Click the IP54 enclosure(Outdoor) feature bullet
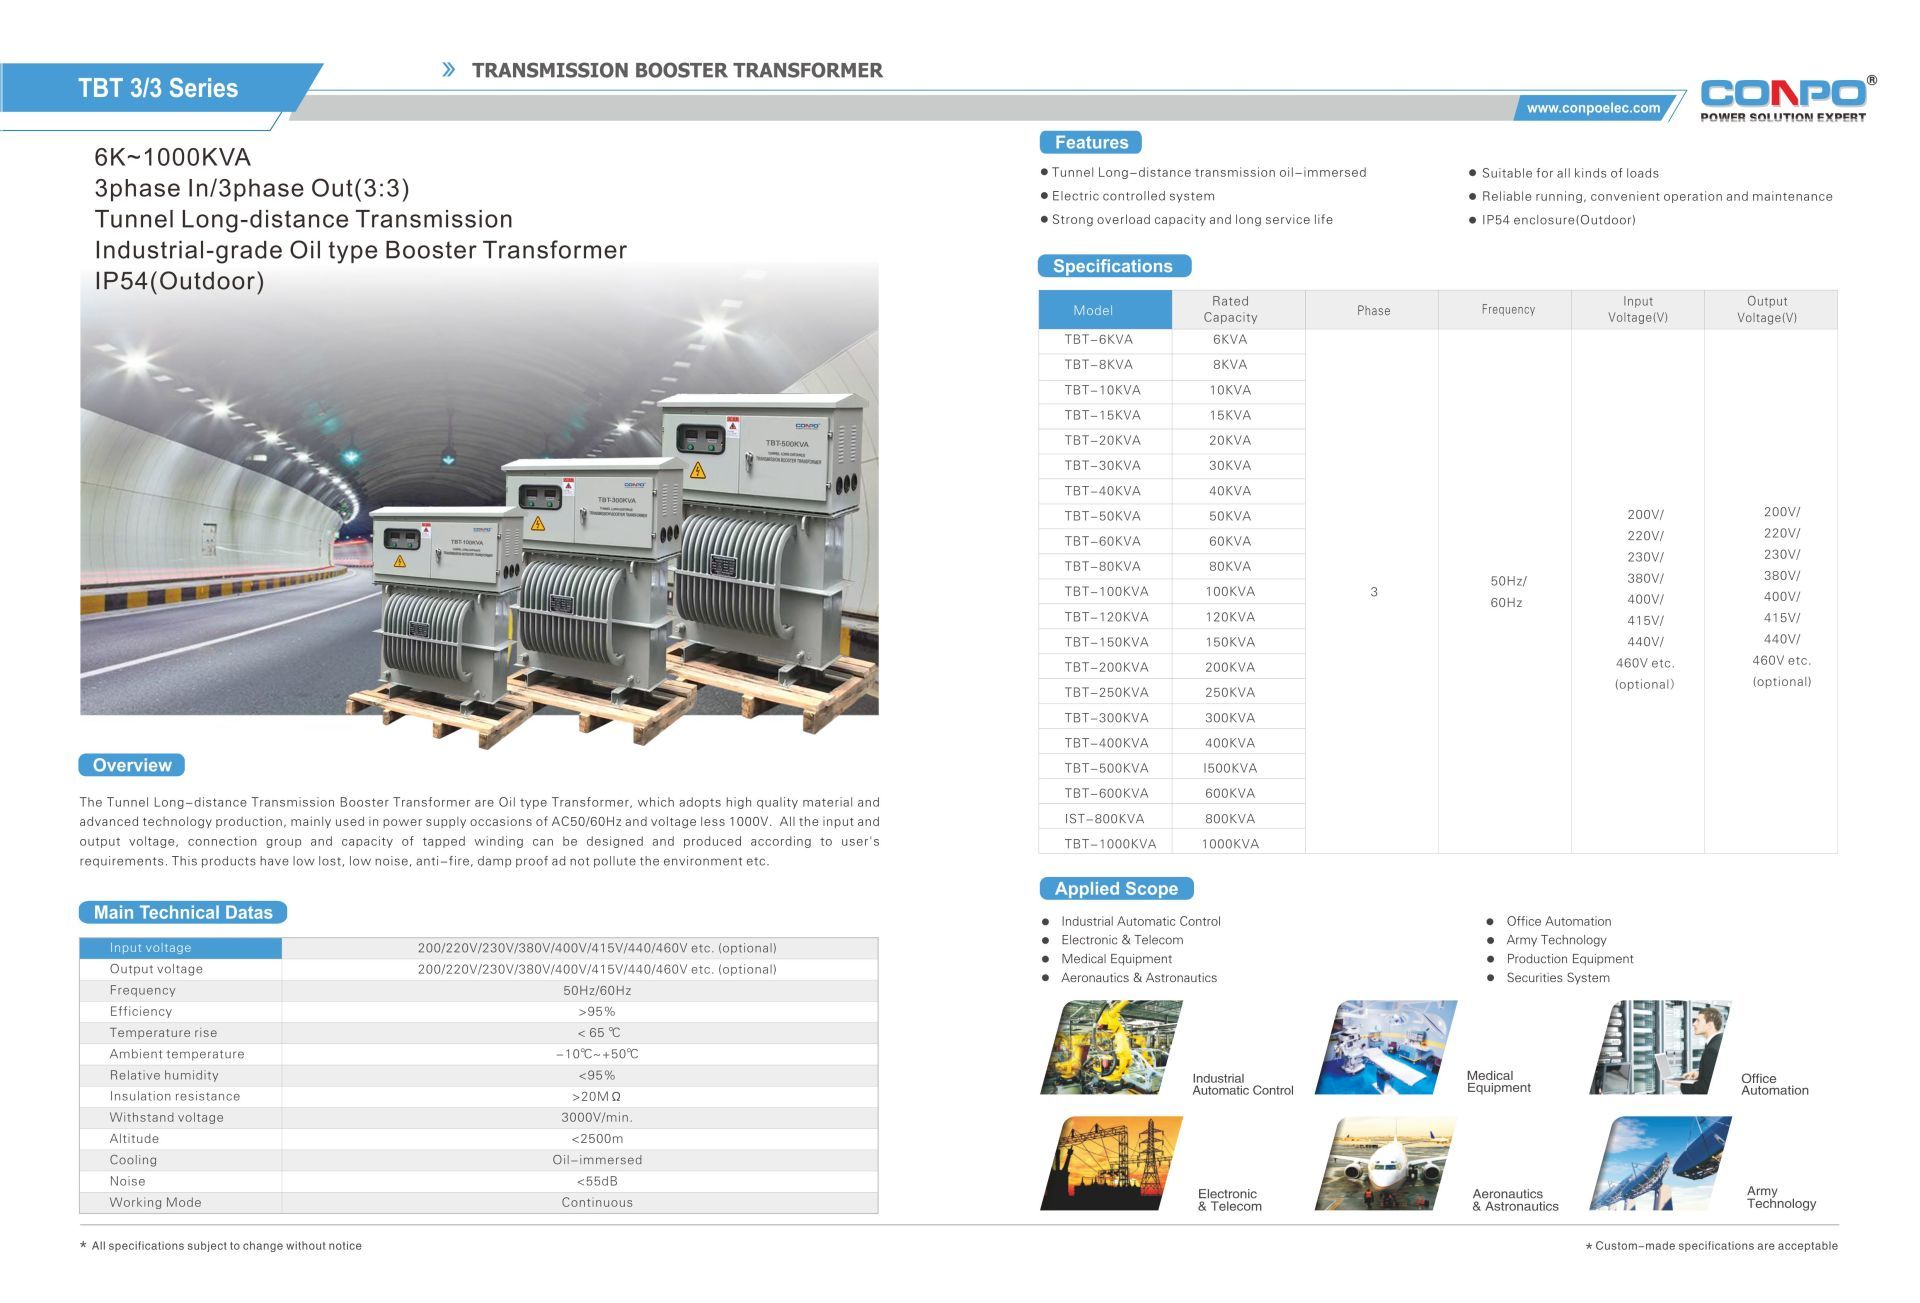The width and height of the screenshot is (1920, 1303). pos(1552,220)
